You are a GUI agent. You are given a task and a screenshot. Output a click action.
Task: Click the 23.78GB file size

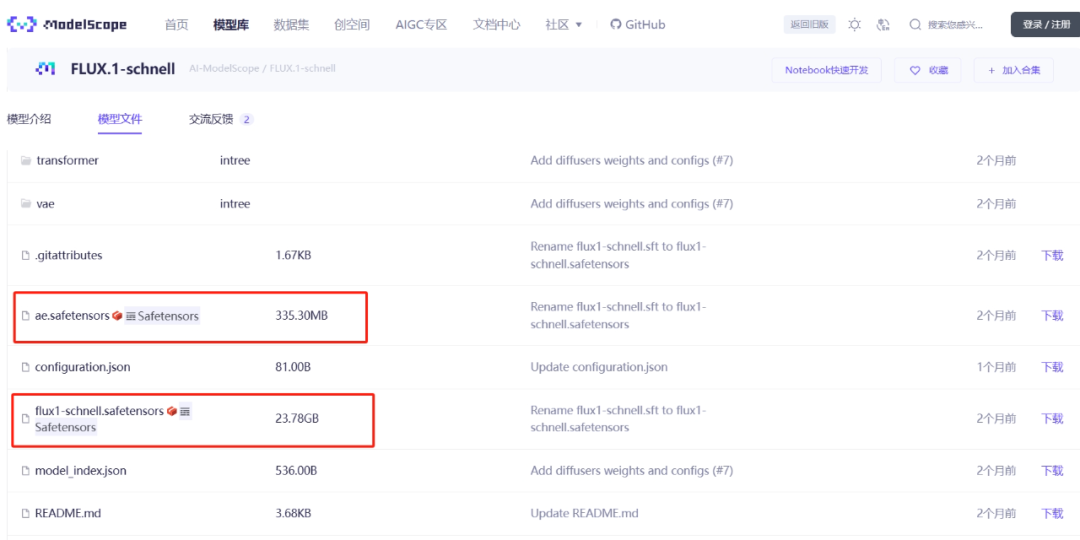tap(297, 419)
